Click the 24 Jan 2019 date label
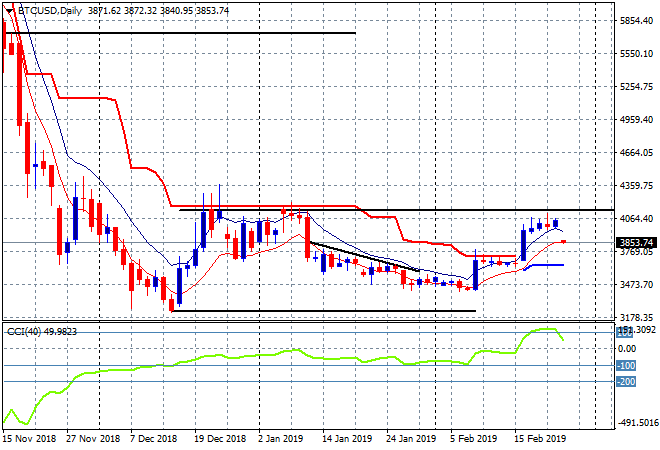 pyautogui.click(x=411, y=439)
